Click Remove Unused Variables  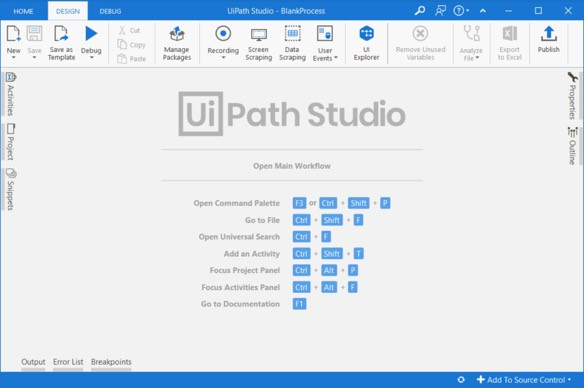(420, 43)
